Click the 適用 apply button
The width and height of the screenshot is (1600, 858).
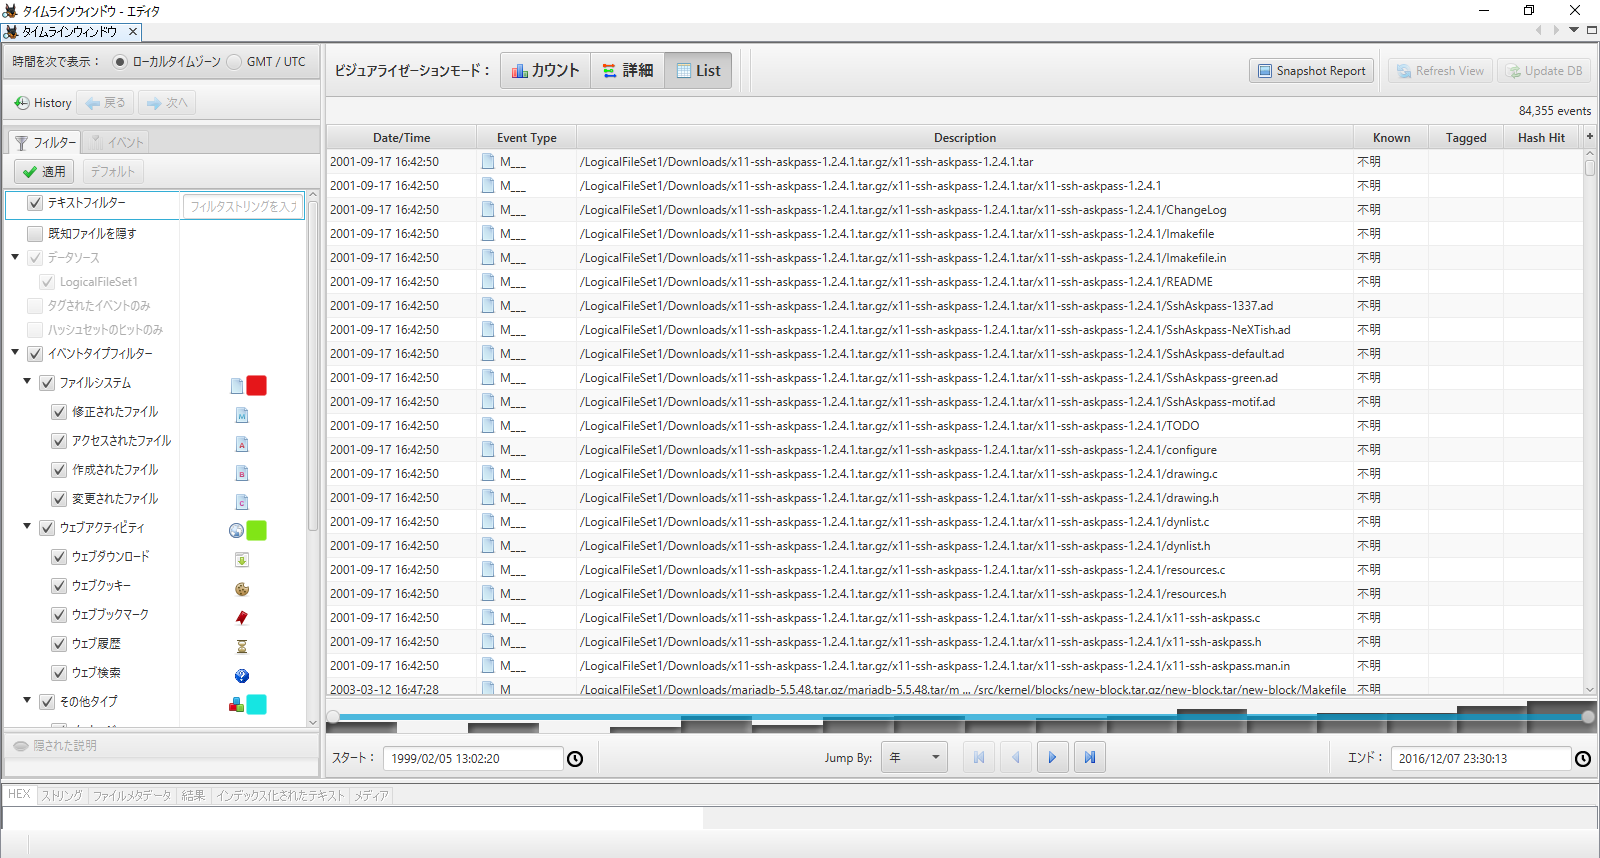point(45,172)
